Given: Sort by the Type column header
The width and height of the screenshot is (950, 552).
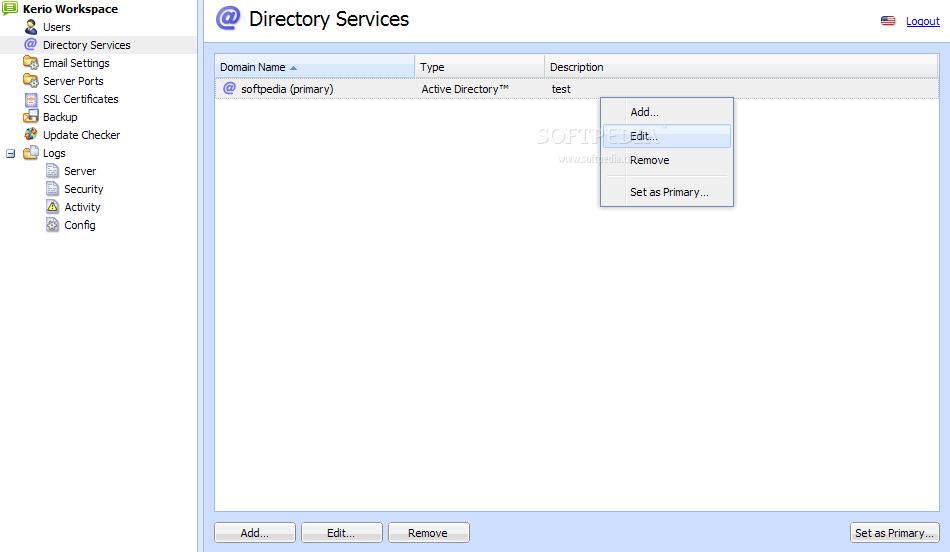Looking at the screenshot, I should click(x=479, y=67).
